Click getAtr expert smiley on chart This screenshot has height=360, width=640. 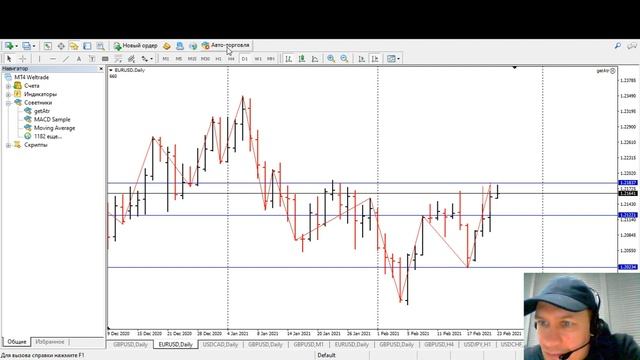click(613, 71)
